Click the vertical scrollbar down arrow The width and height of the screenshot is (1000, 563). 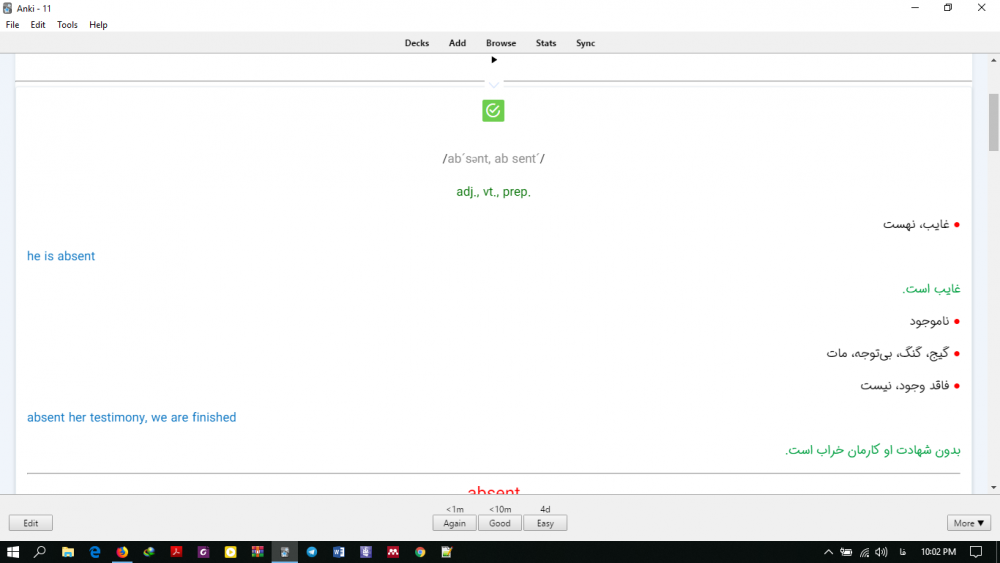click(993, 487)
